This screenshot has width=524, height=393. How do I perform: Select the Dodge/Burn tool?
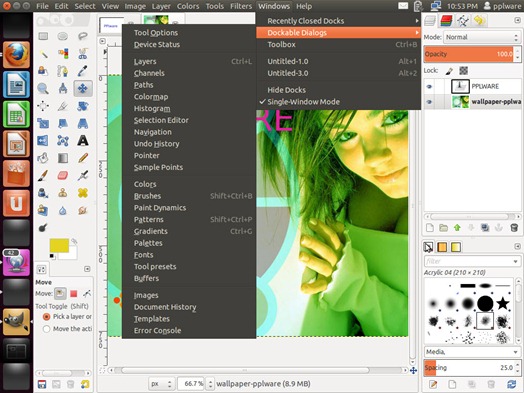tap(43, 228)
